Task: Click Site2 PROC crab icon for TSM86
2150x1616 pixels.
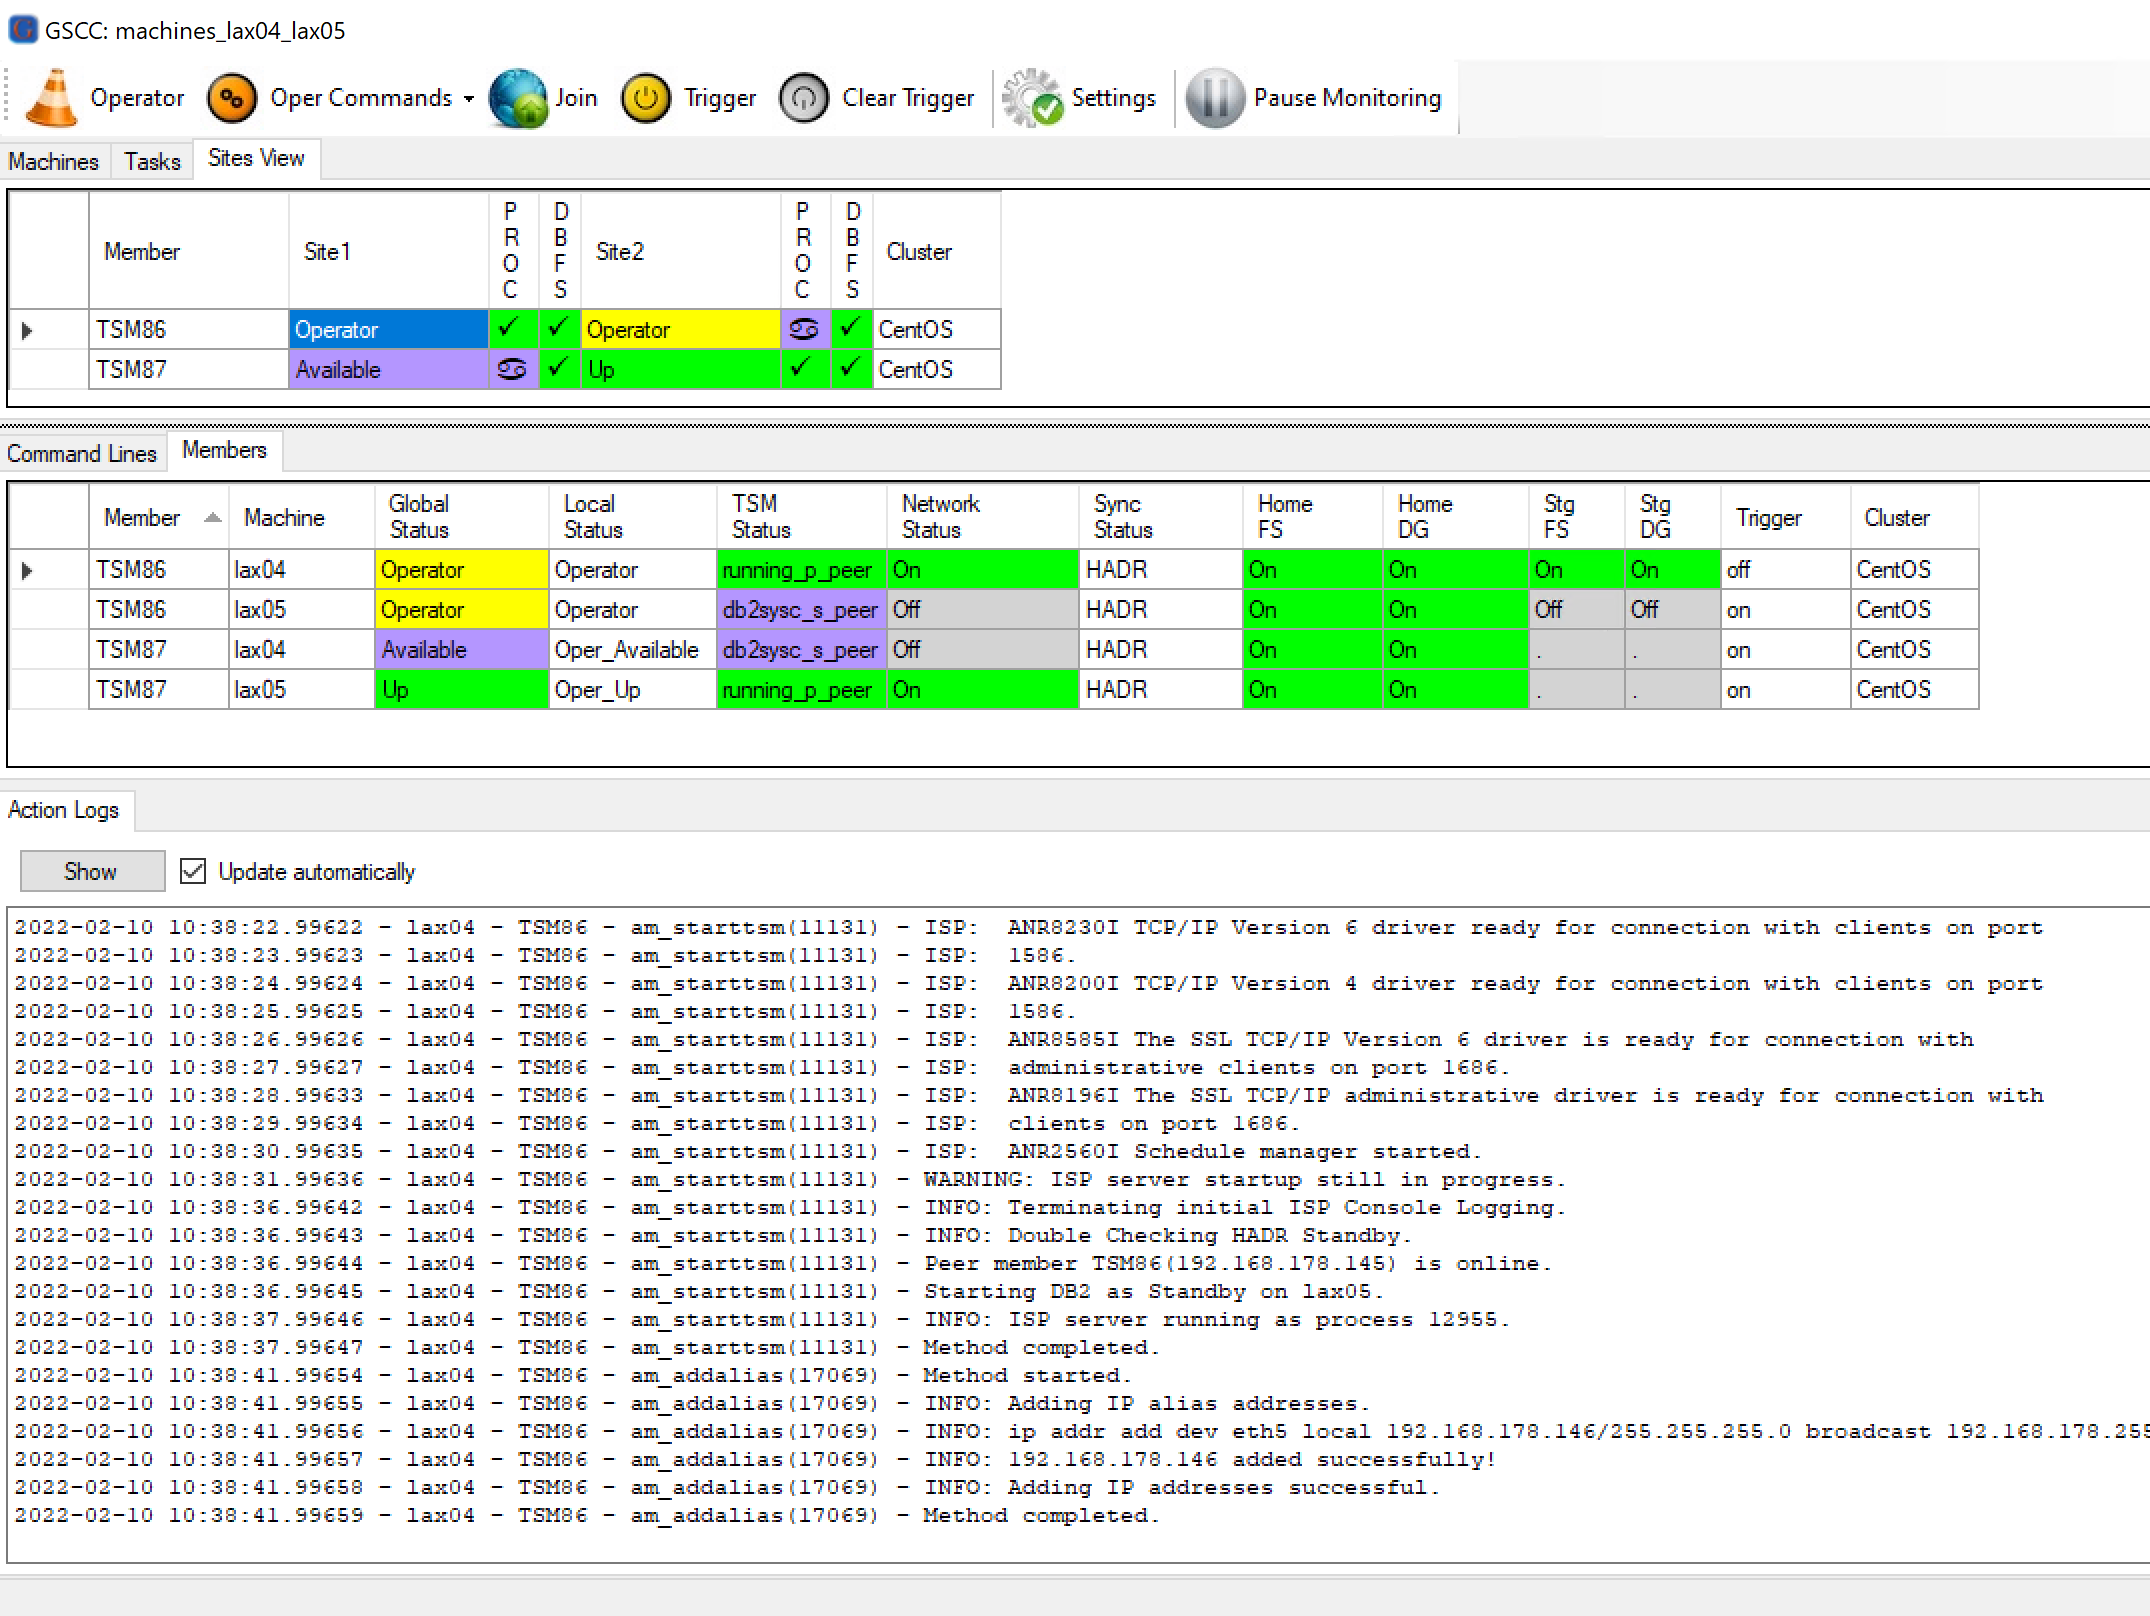Action: (804, 328)
